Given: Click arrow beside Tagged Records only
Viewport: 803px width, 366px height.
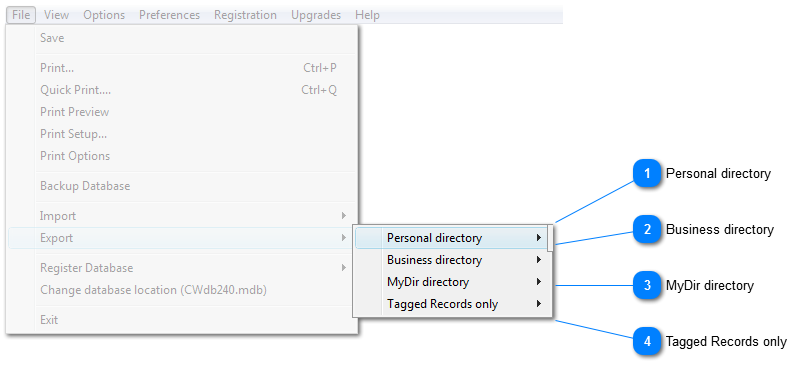Looking at the screenshot, I should coord(539,304).
